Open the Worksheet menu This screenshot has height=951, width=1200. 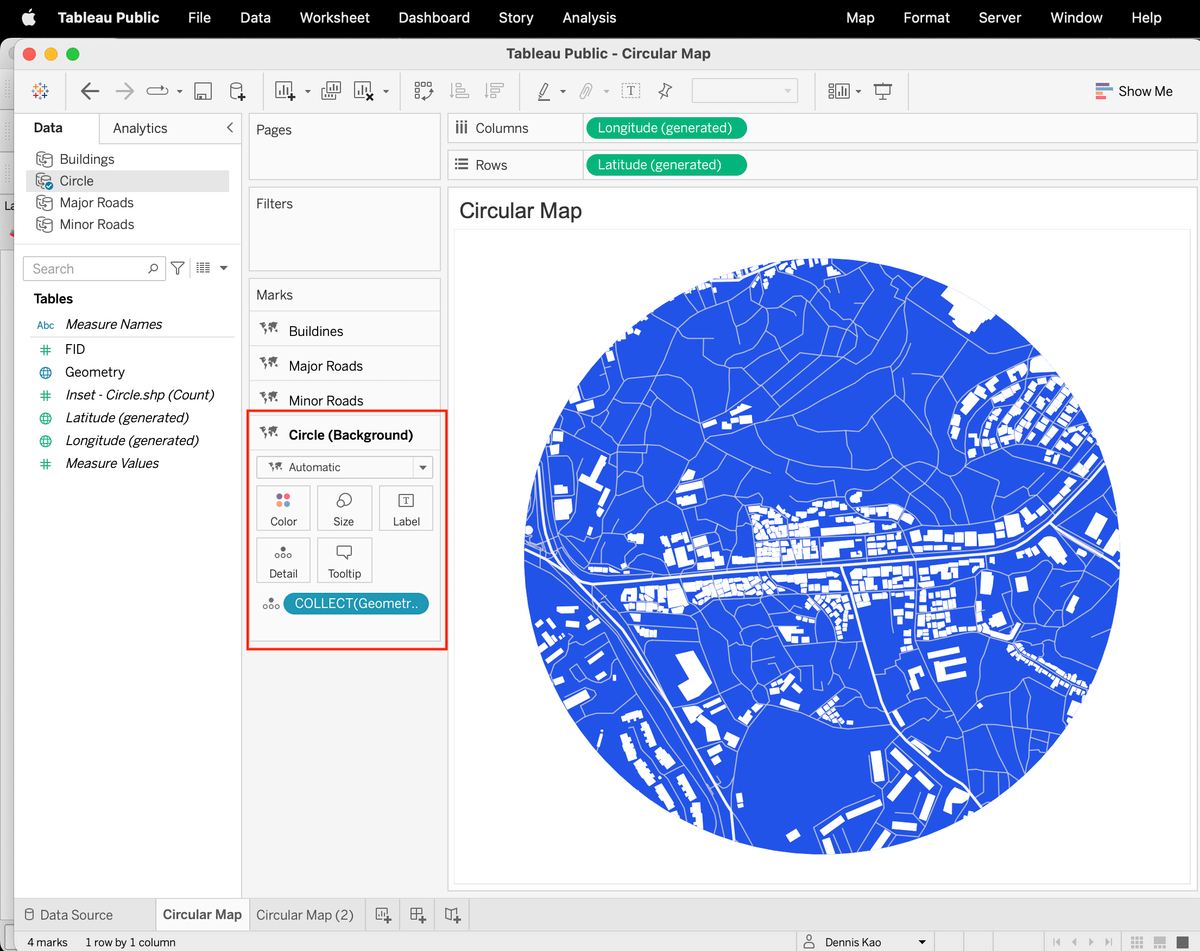click(335, 17)
